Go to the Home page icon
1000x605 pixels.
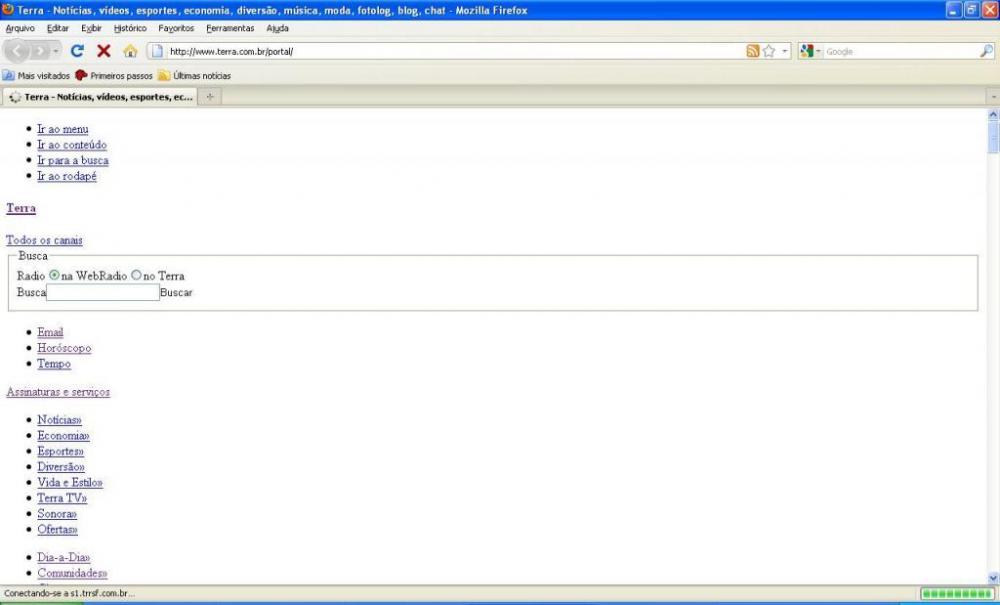point(130,51)
